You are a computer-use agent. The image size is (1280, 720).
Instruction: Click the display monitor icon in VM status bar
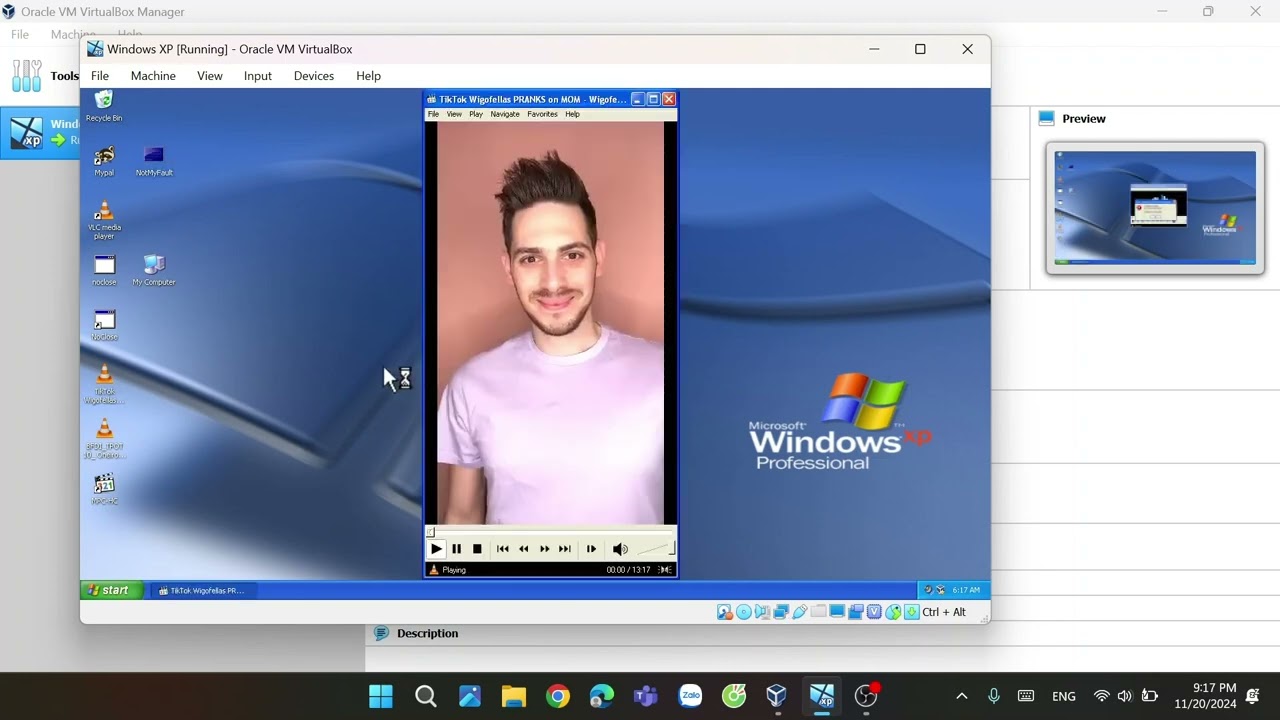[837, 612]
